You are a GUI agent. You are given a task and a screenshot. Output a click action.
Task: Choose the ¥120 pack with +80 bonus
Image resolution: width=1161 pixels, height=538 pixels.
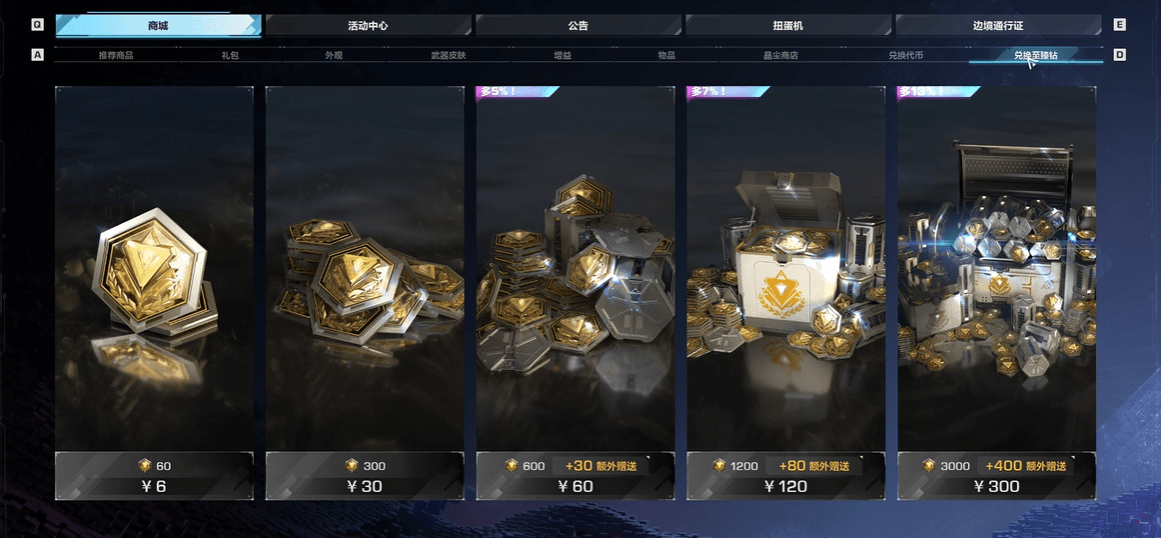(786, 476)
